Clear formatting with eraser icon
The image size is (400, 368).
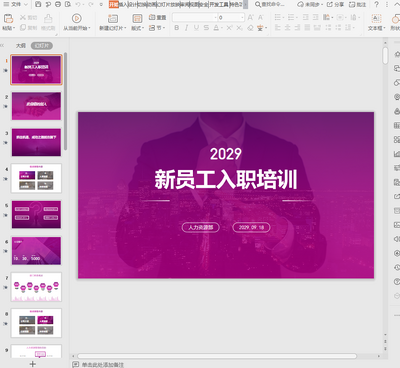click(250, 28)
